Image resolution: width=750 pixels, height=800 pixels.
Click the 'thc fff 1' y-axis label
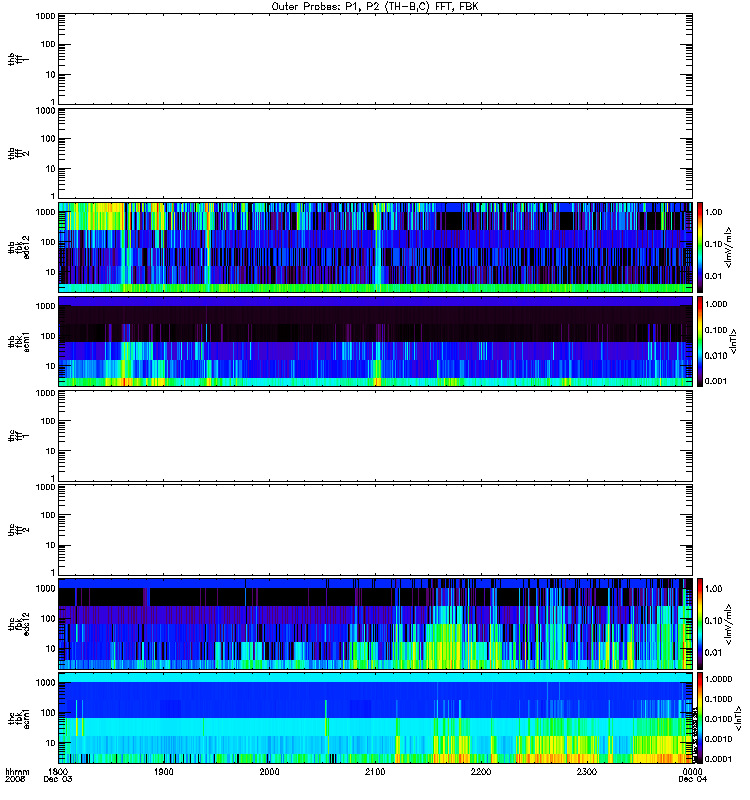click(x=18, y=436)
